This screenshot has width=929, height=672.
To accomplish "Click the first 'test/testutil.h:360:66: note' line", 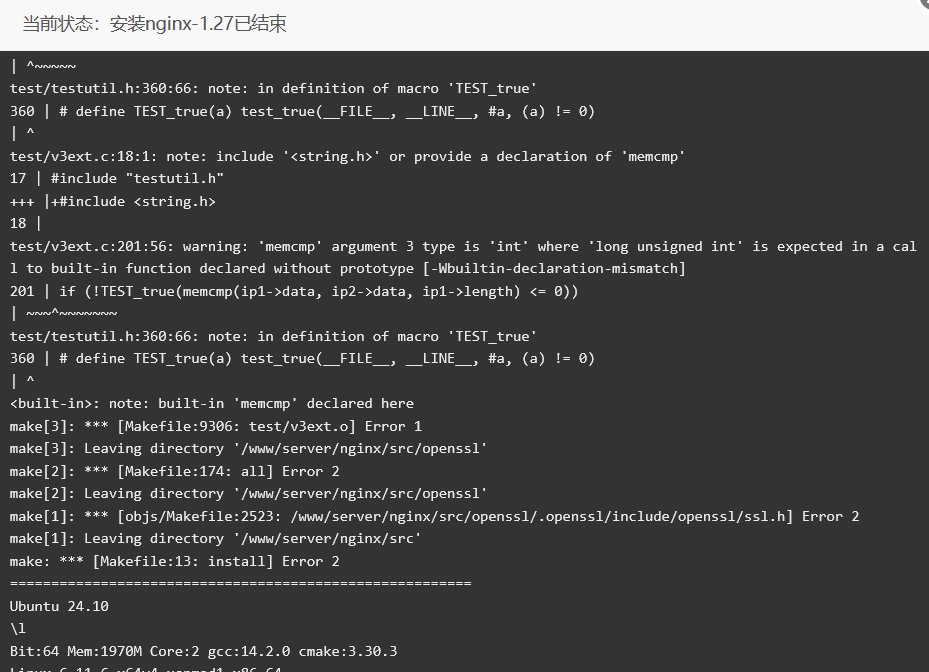I will tap(273, 88).
